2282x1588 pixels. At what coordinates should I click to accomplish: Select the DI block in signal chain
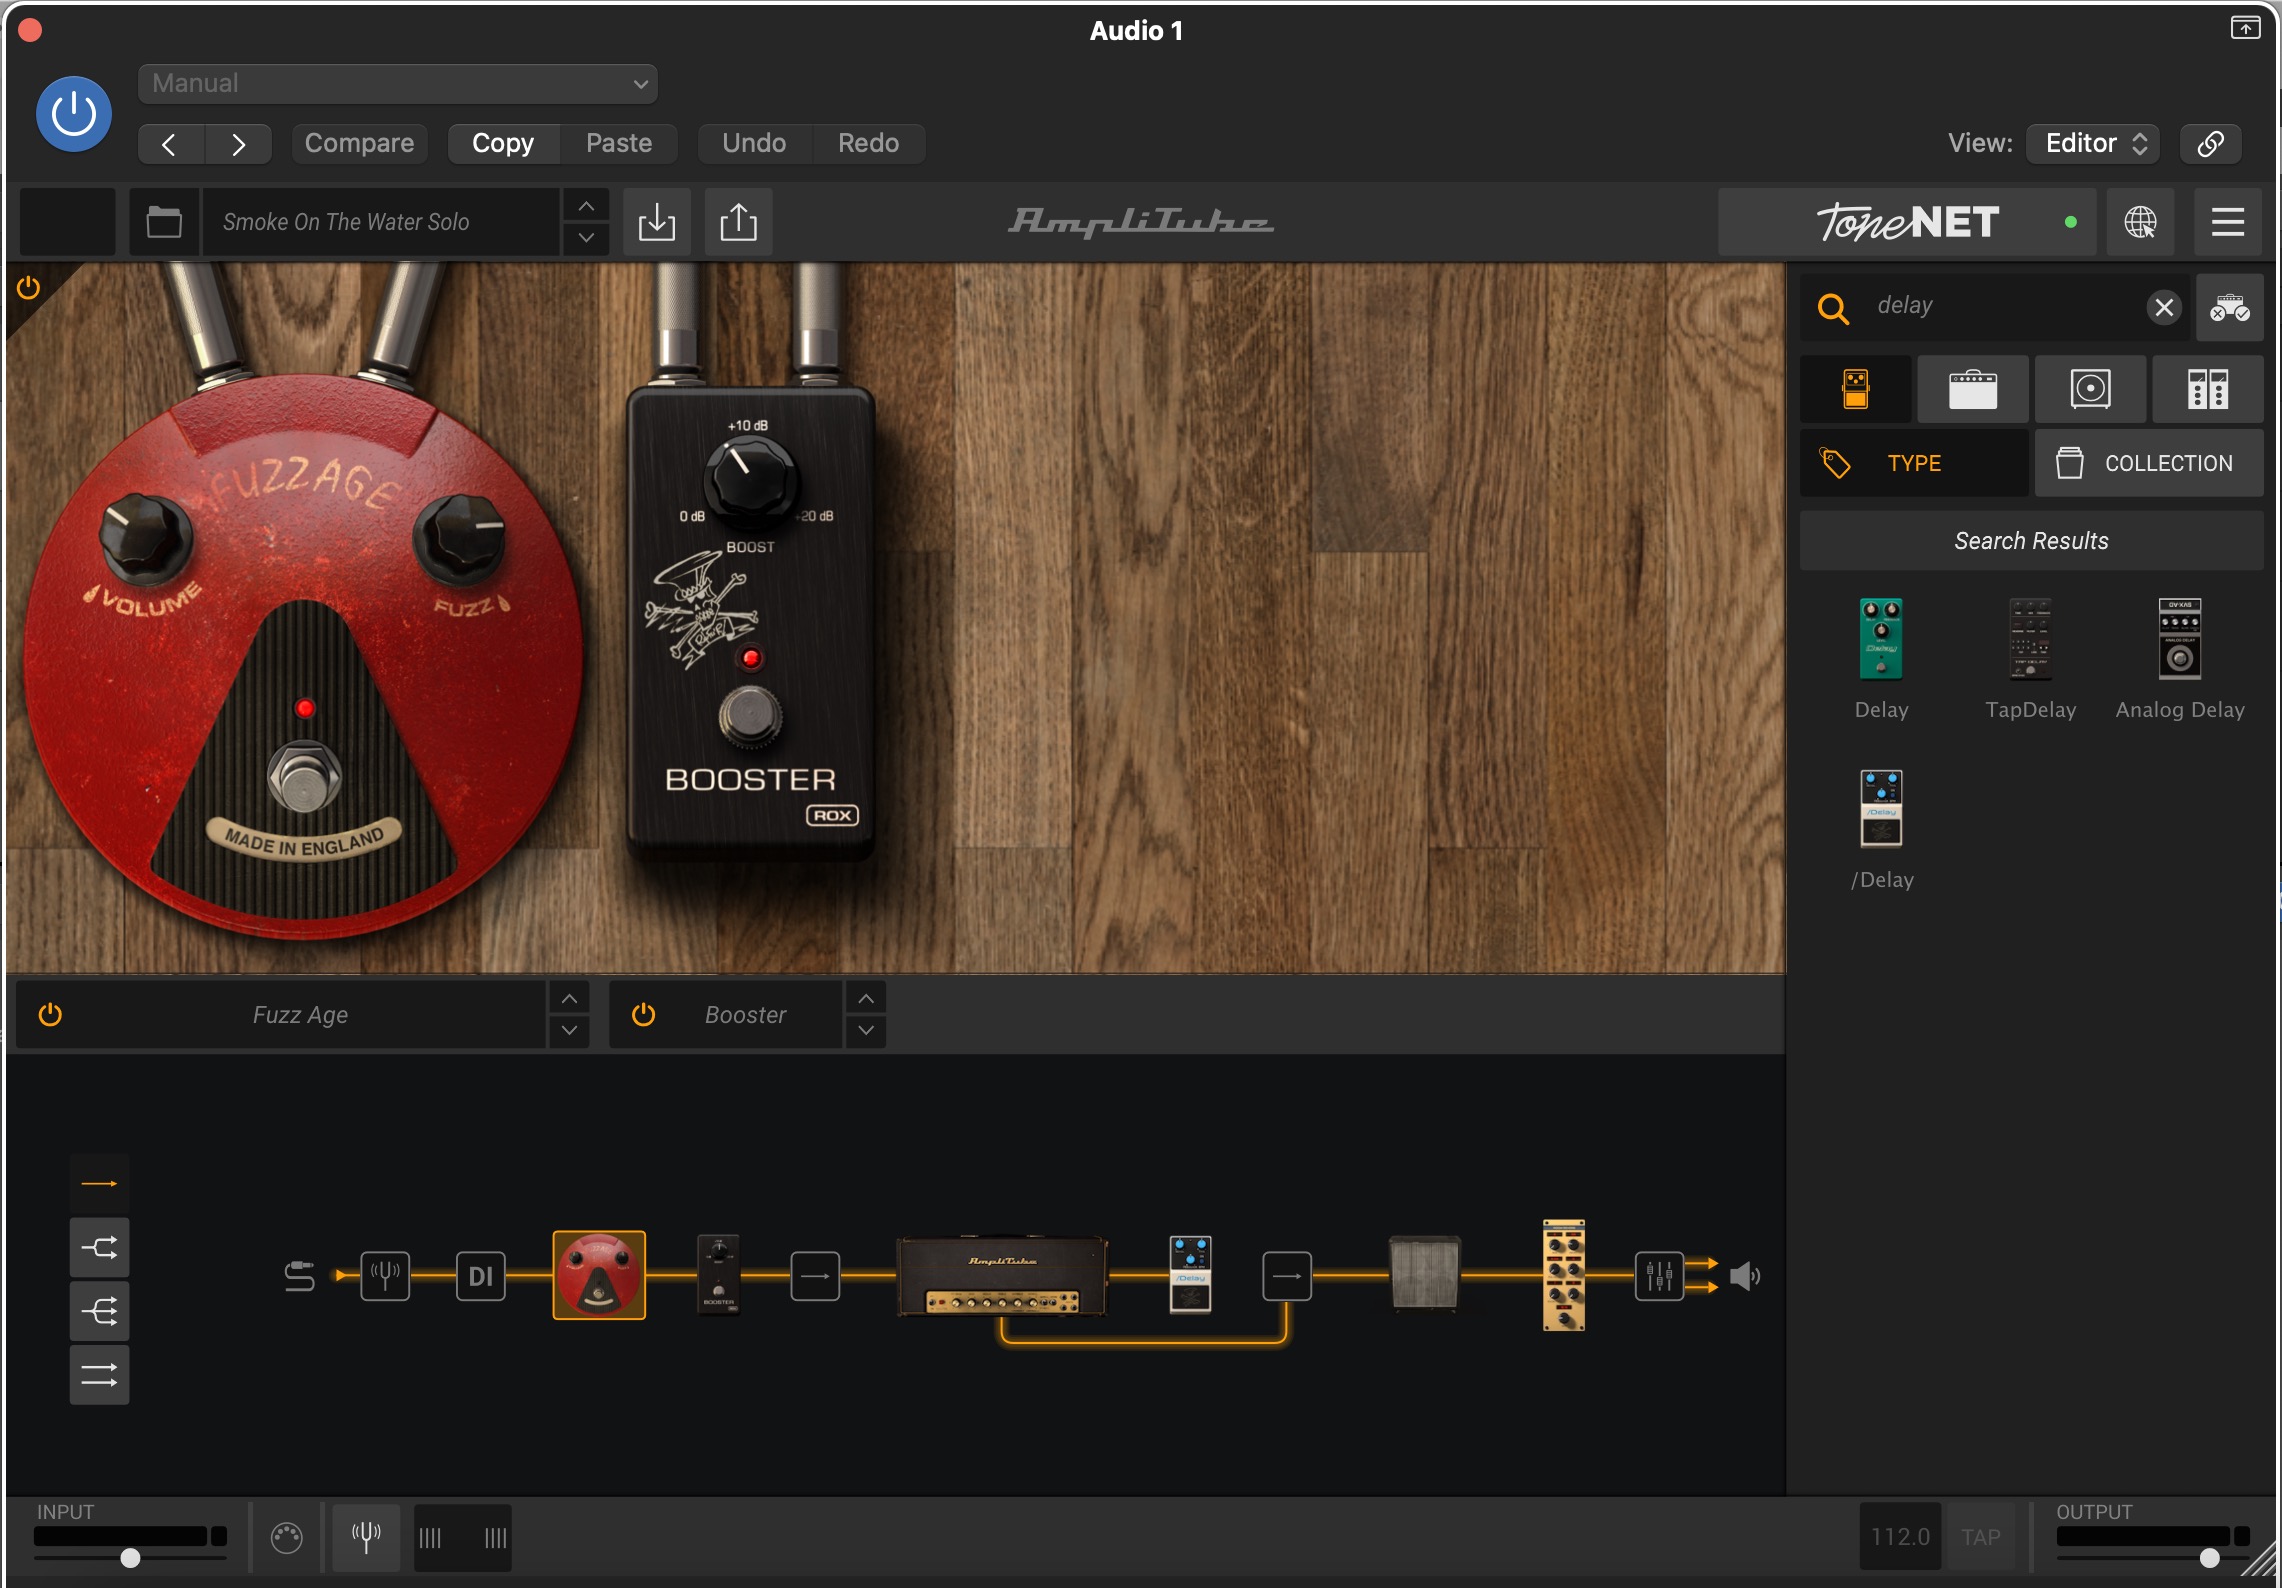pyautogui.click(x=481, y=1276)
